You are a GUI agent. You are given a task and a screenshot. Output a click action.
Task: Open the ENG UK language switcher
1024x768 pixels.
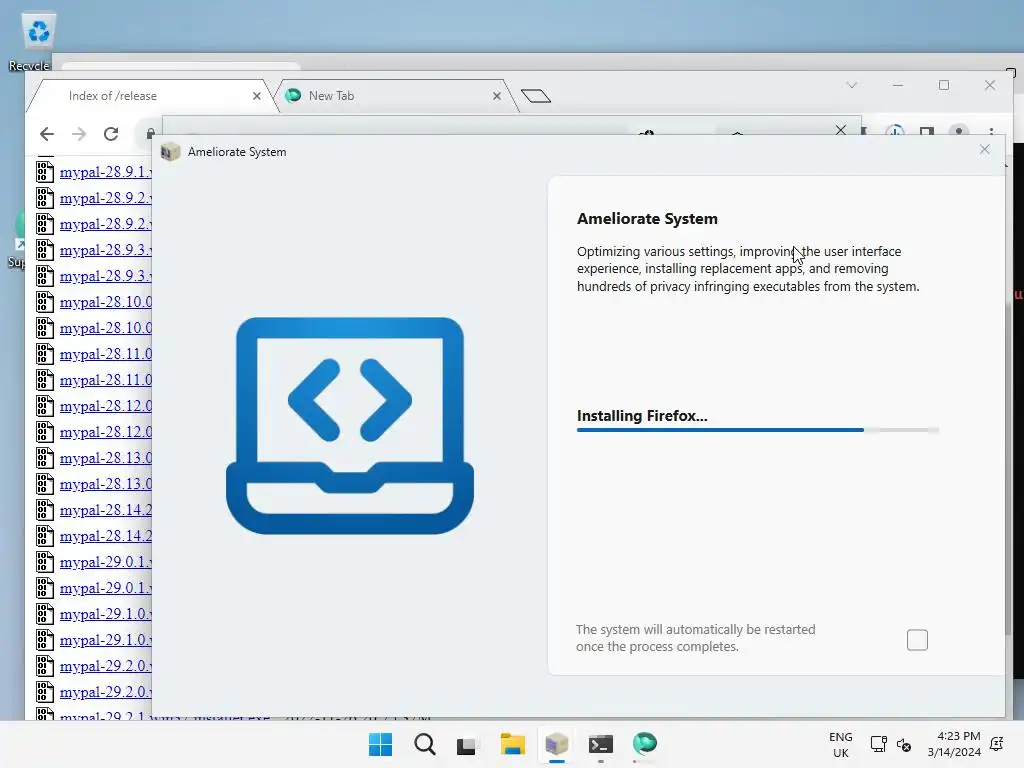click(x=840, y=744)
